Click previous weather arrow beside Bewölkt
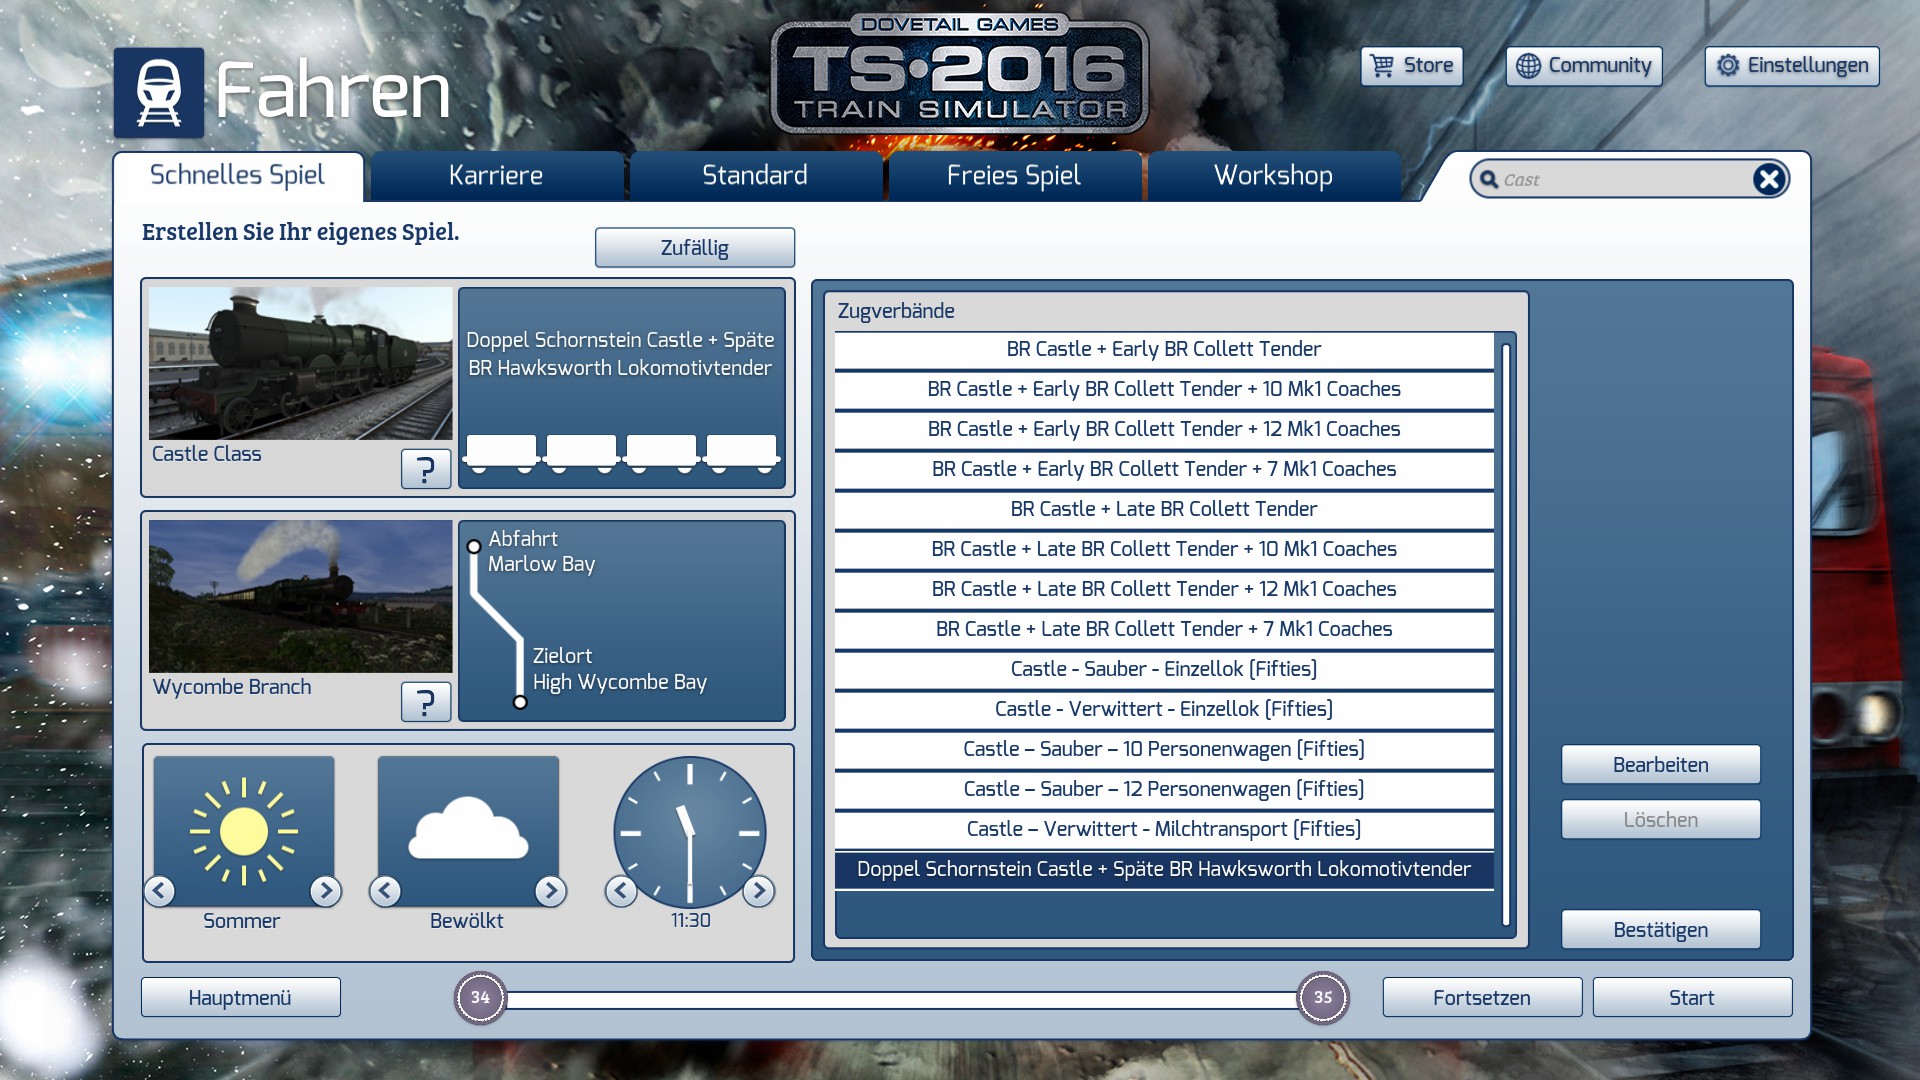 pos(385,890)
